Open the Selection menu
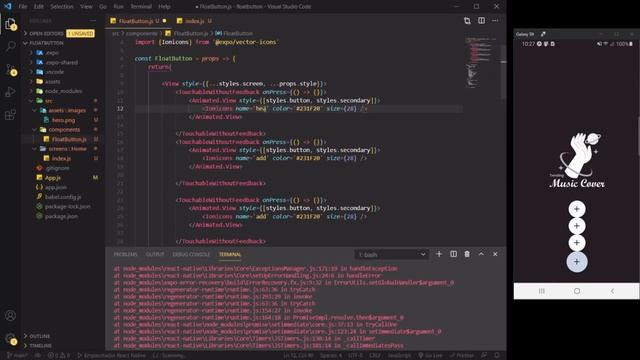640x360 pixels. coord(62,7)
